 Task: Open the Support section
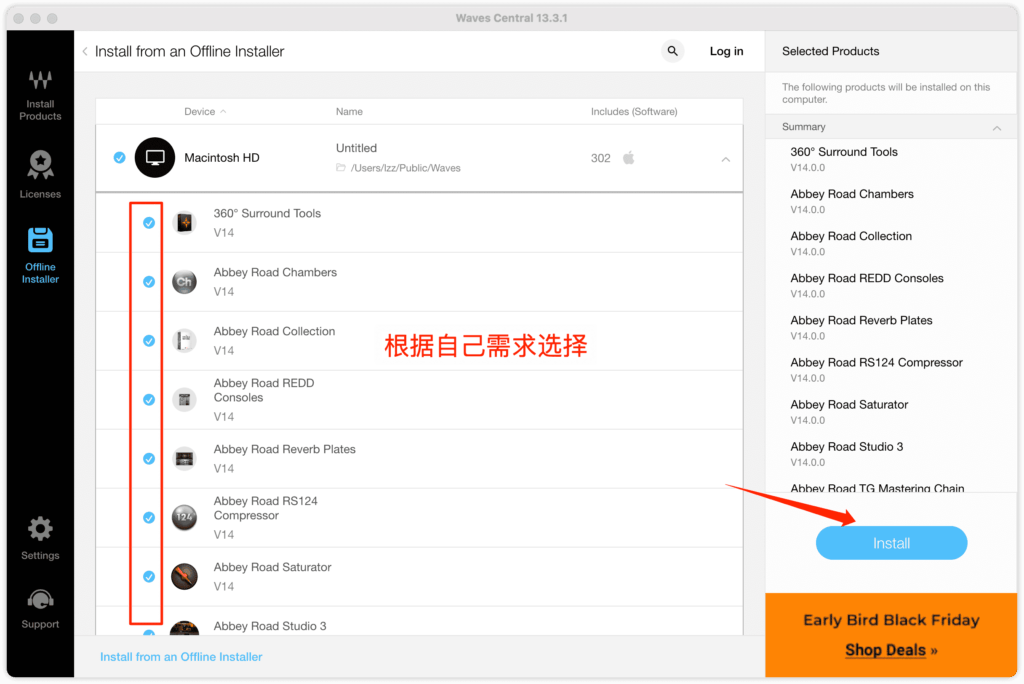40,607
